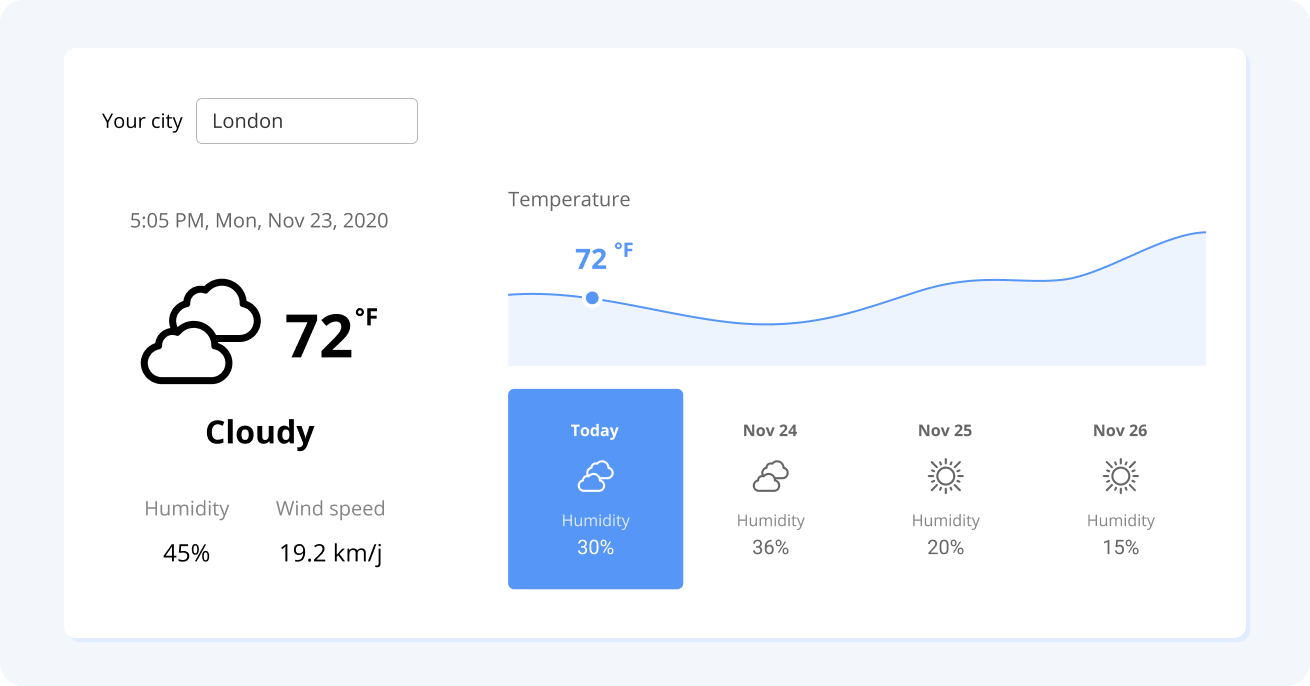Select the Nov 24 forecast day
This screenshot has width=1310, height=686.
pos(770,489)
